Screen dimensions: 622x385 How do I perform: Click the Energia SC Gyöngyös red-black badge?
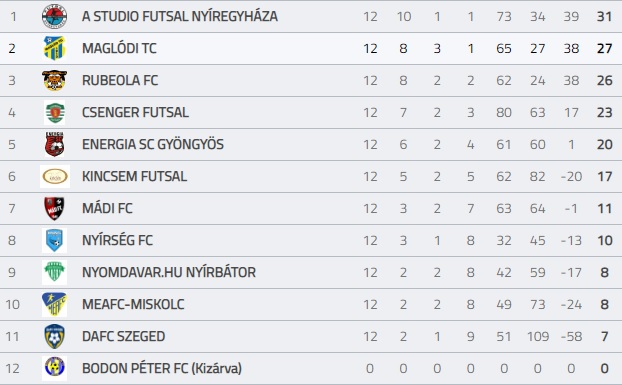(54, 144)
